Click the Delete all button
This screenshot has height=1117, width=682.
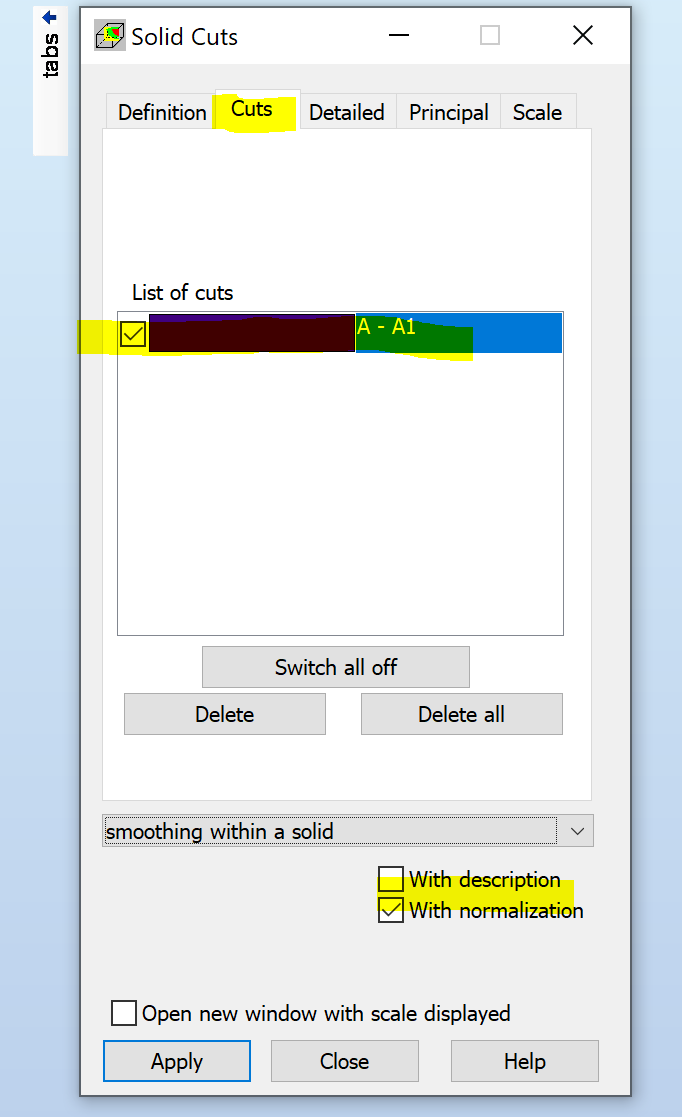(x=461, y=714)
